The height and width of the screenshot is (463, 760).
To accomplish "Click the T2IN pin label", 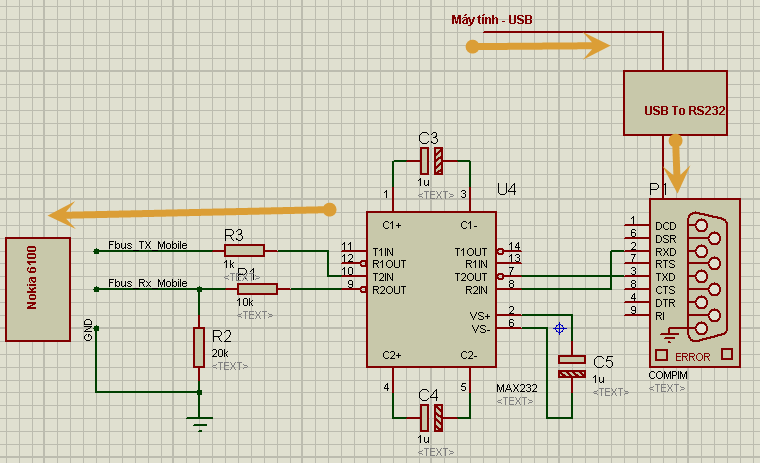I will (383, 277).
